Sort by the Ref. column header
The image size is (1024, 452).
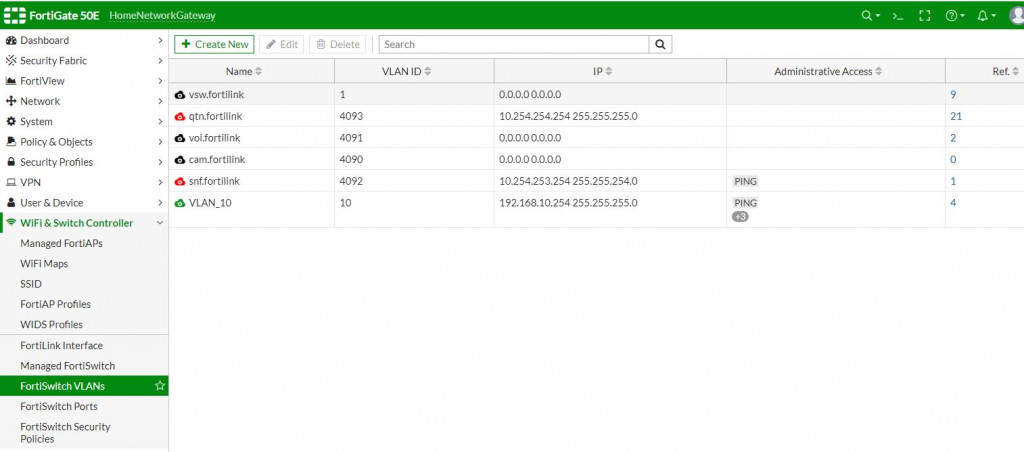point(1005,71)
